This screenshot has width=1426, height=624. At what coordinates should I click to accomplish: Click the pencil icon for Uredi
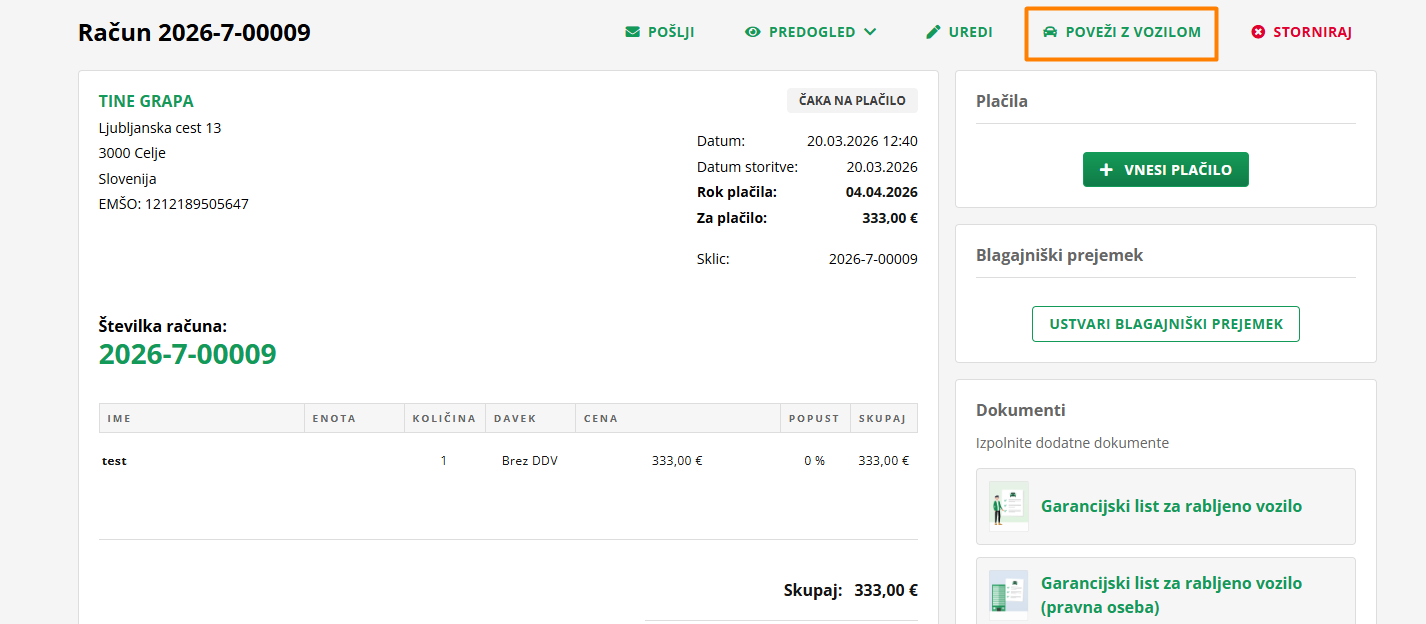click(x=934, y=32)
